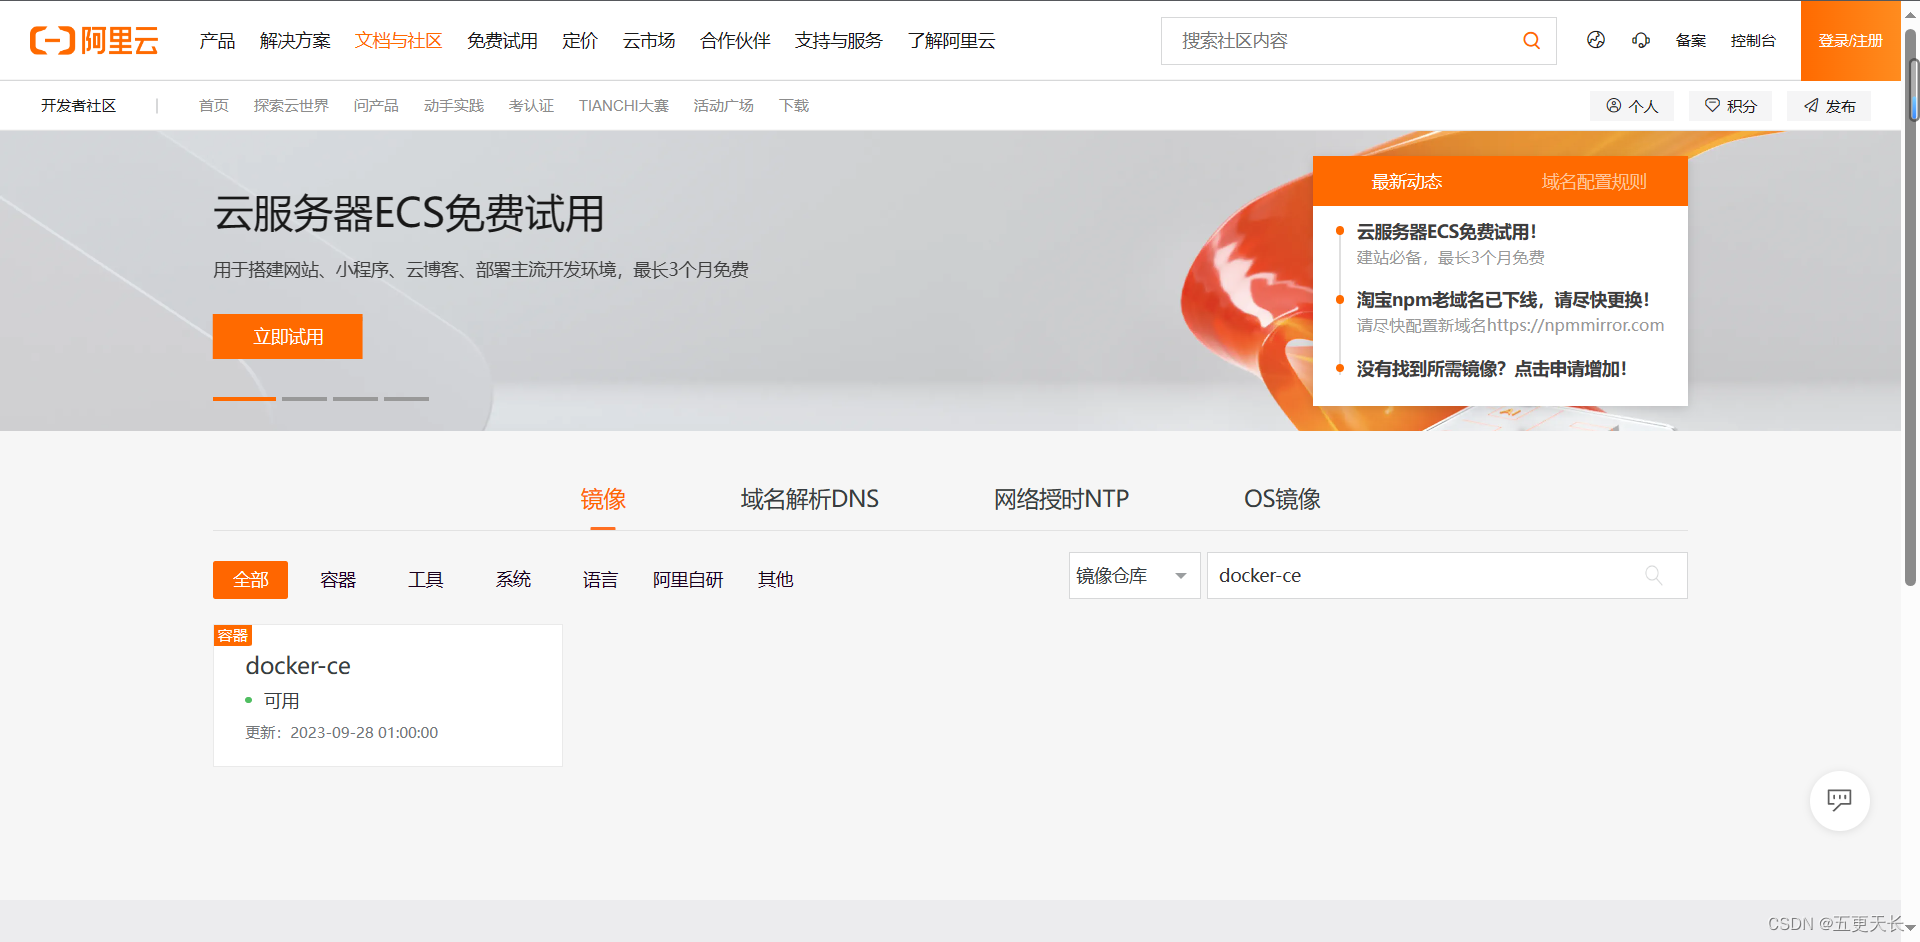This screenshot has height=942, width=1920.
Task: Click the 立即试用 trial button
Action: (x=287, y=336)
